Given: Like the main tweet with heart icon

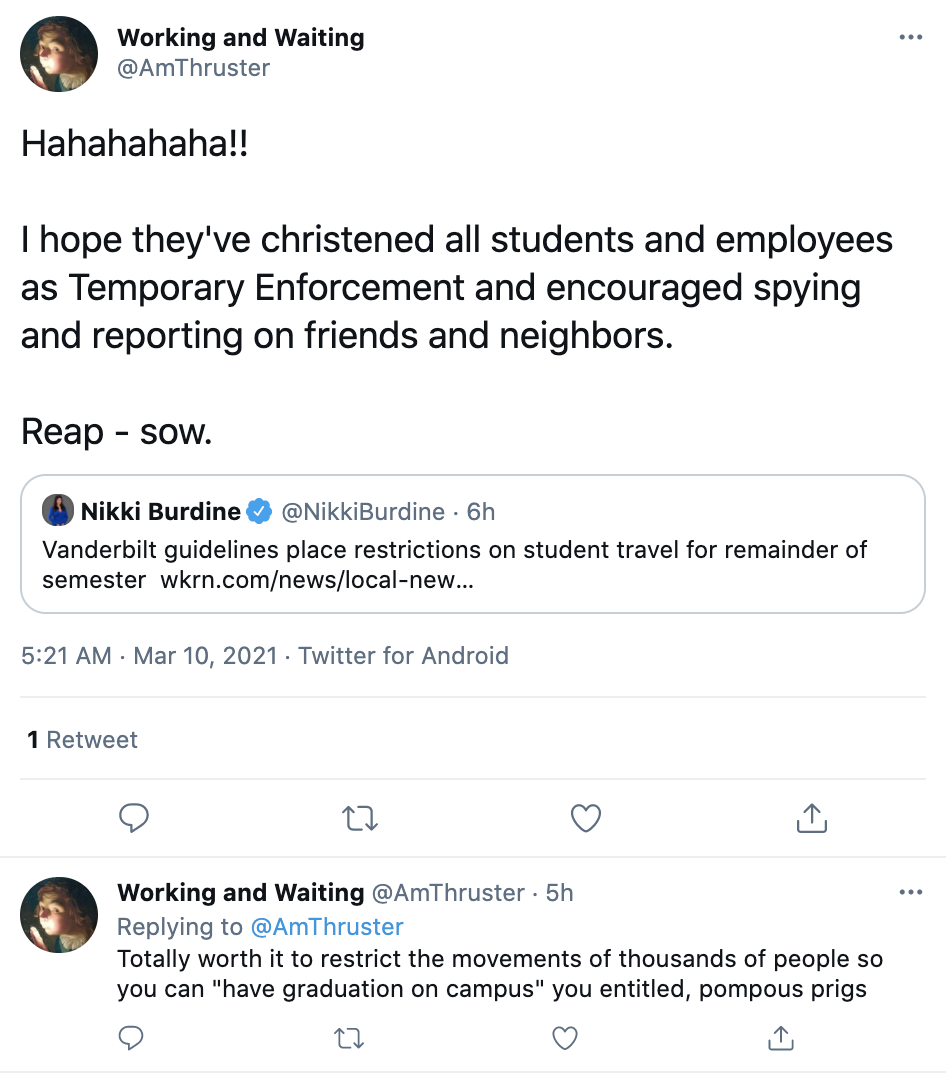Looking at the screenshot, I should click(x=585, y=819).
